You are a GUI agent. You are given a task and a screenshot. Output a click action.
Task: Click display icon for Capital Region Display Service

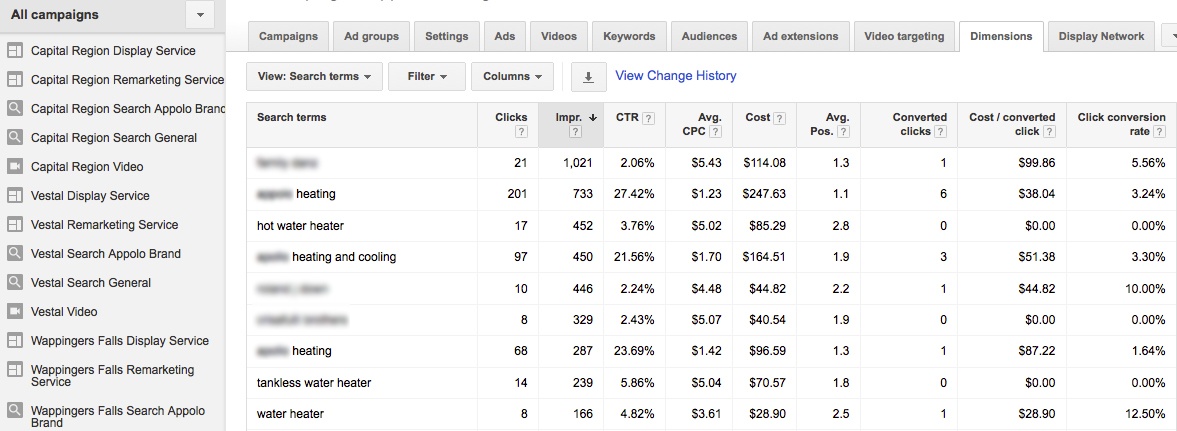[x=15, y=51]
